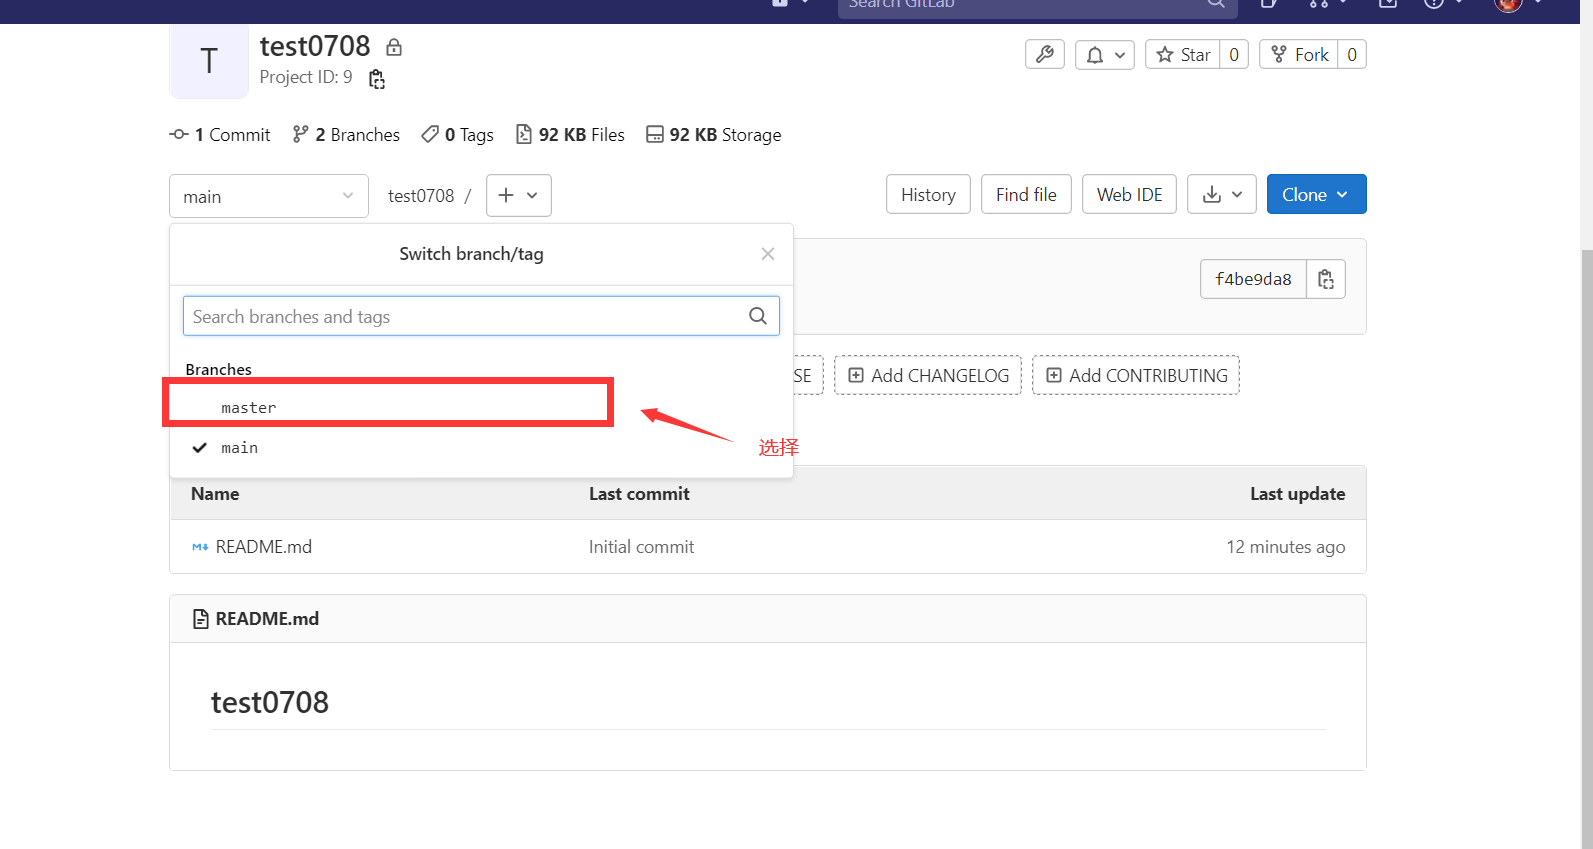Open the plus add-file dropdown
1593x849 pixels.
[x=518, y=195]
